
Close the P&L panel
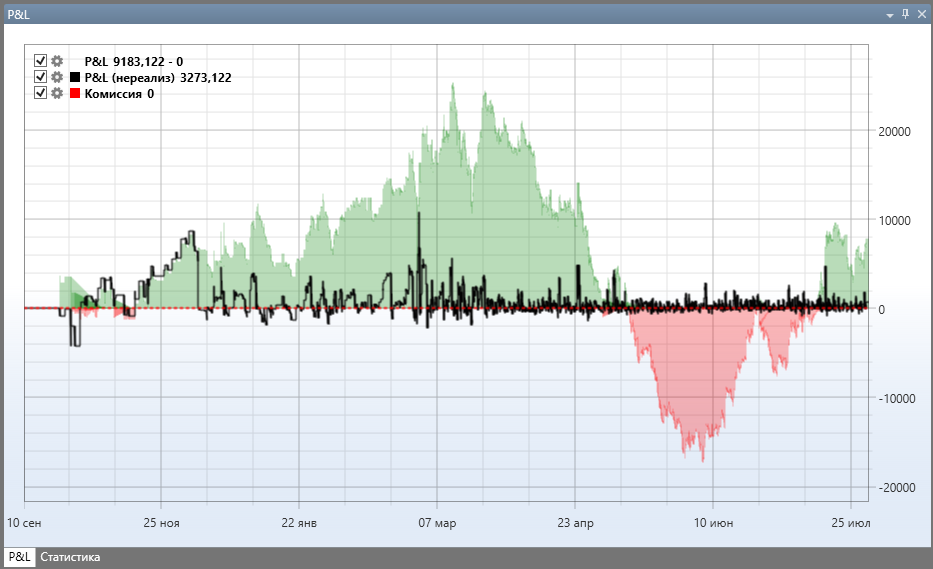(x=922, y=14)
